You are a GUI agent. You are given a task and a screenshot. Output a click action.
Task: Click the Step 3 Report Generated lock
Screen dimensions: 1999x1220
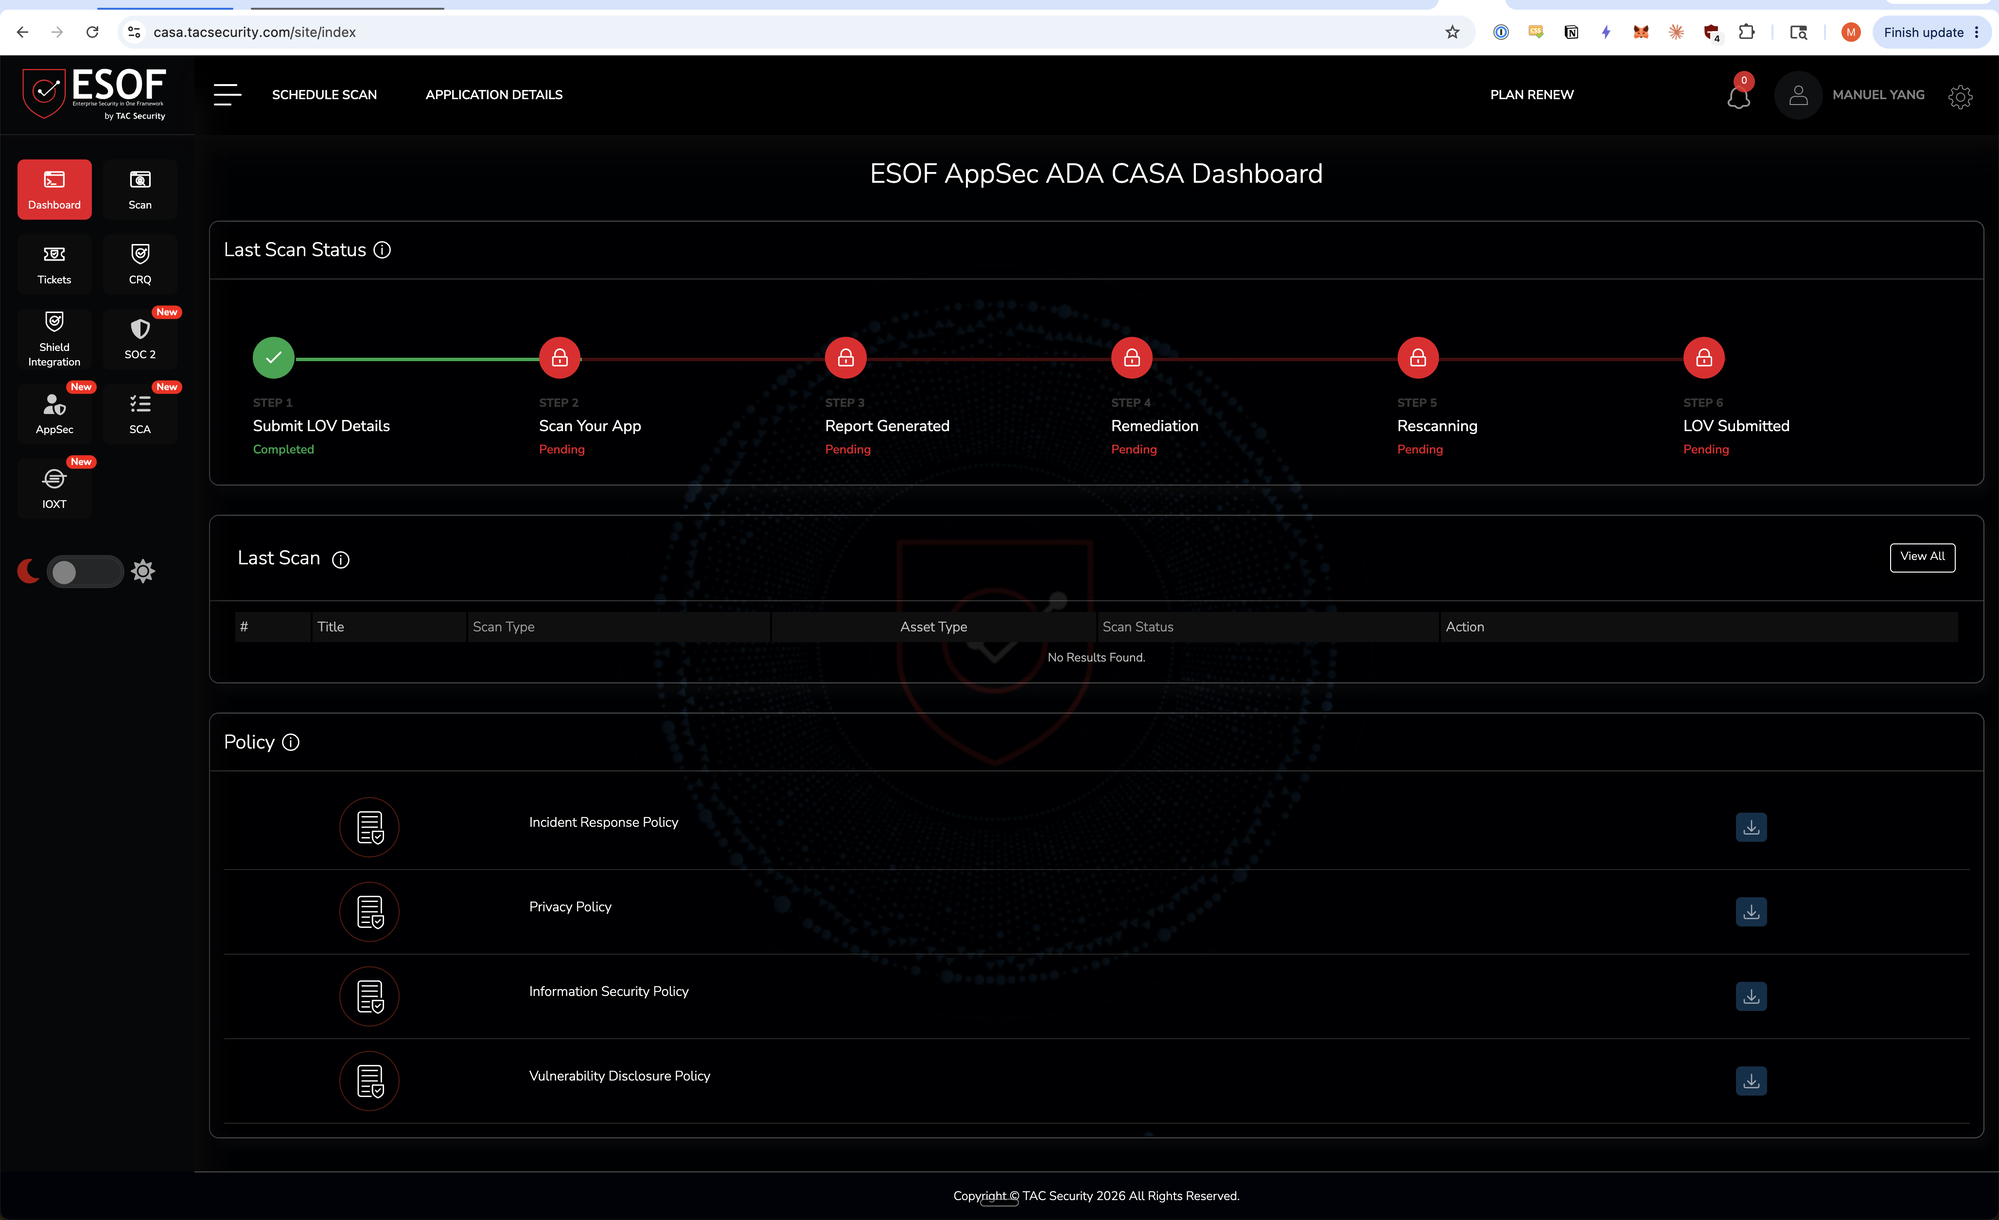(x=846, y=358)
